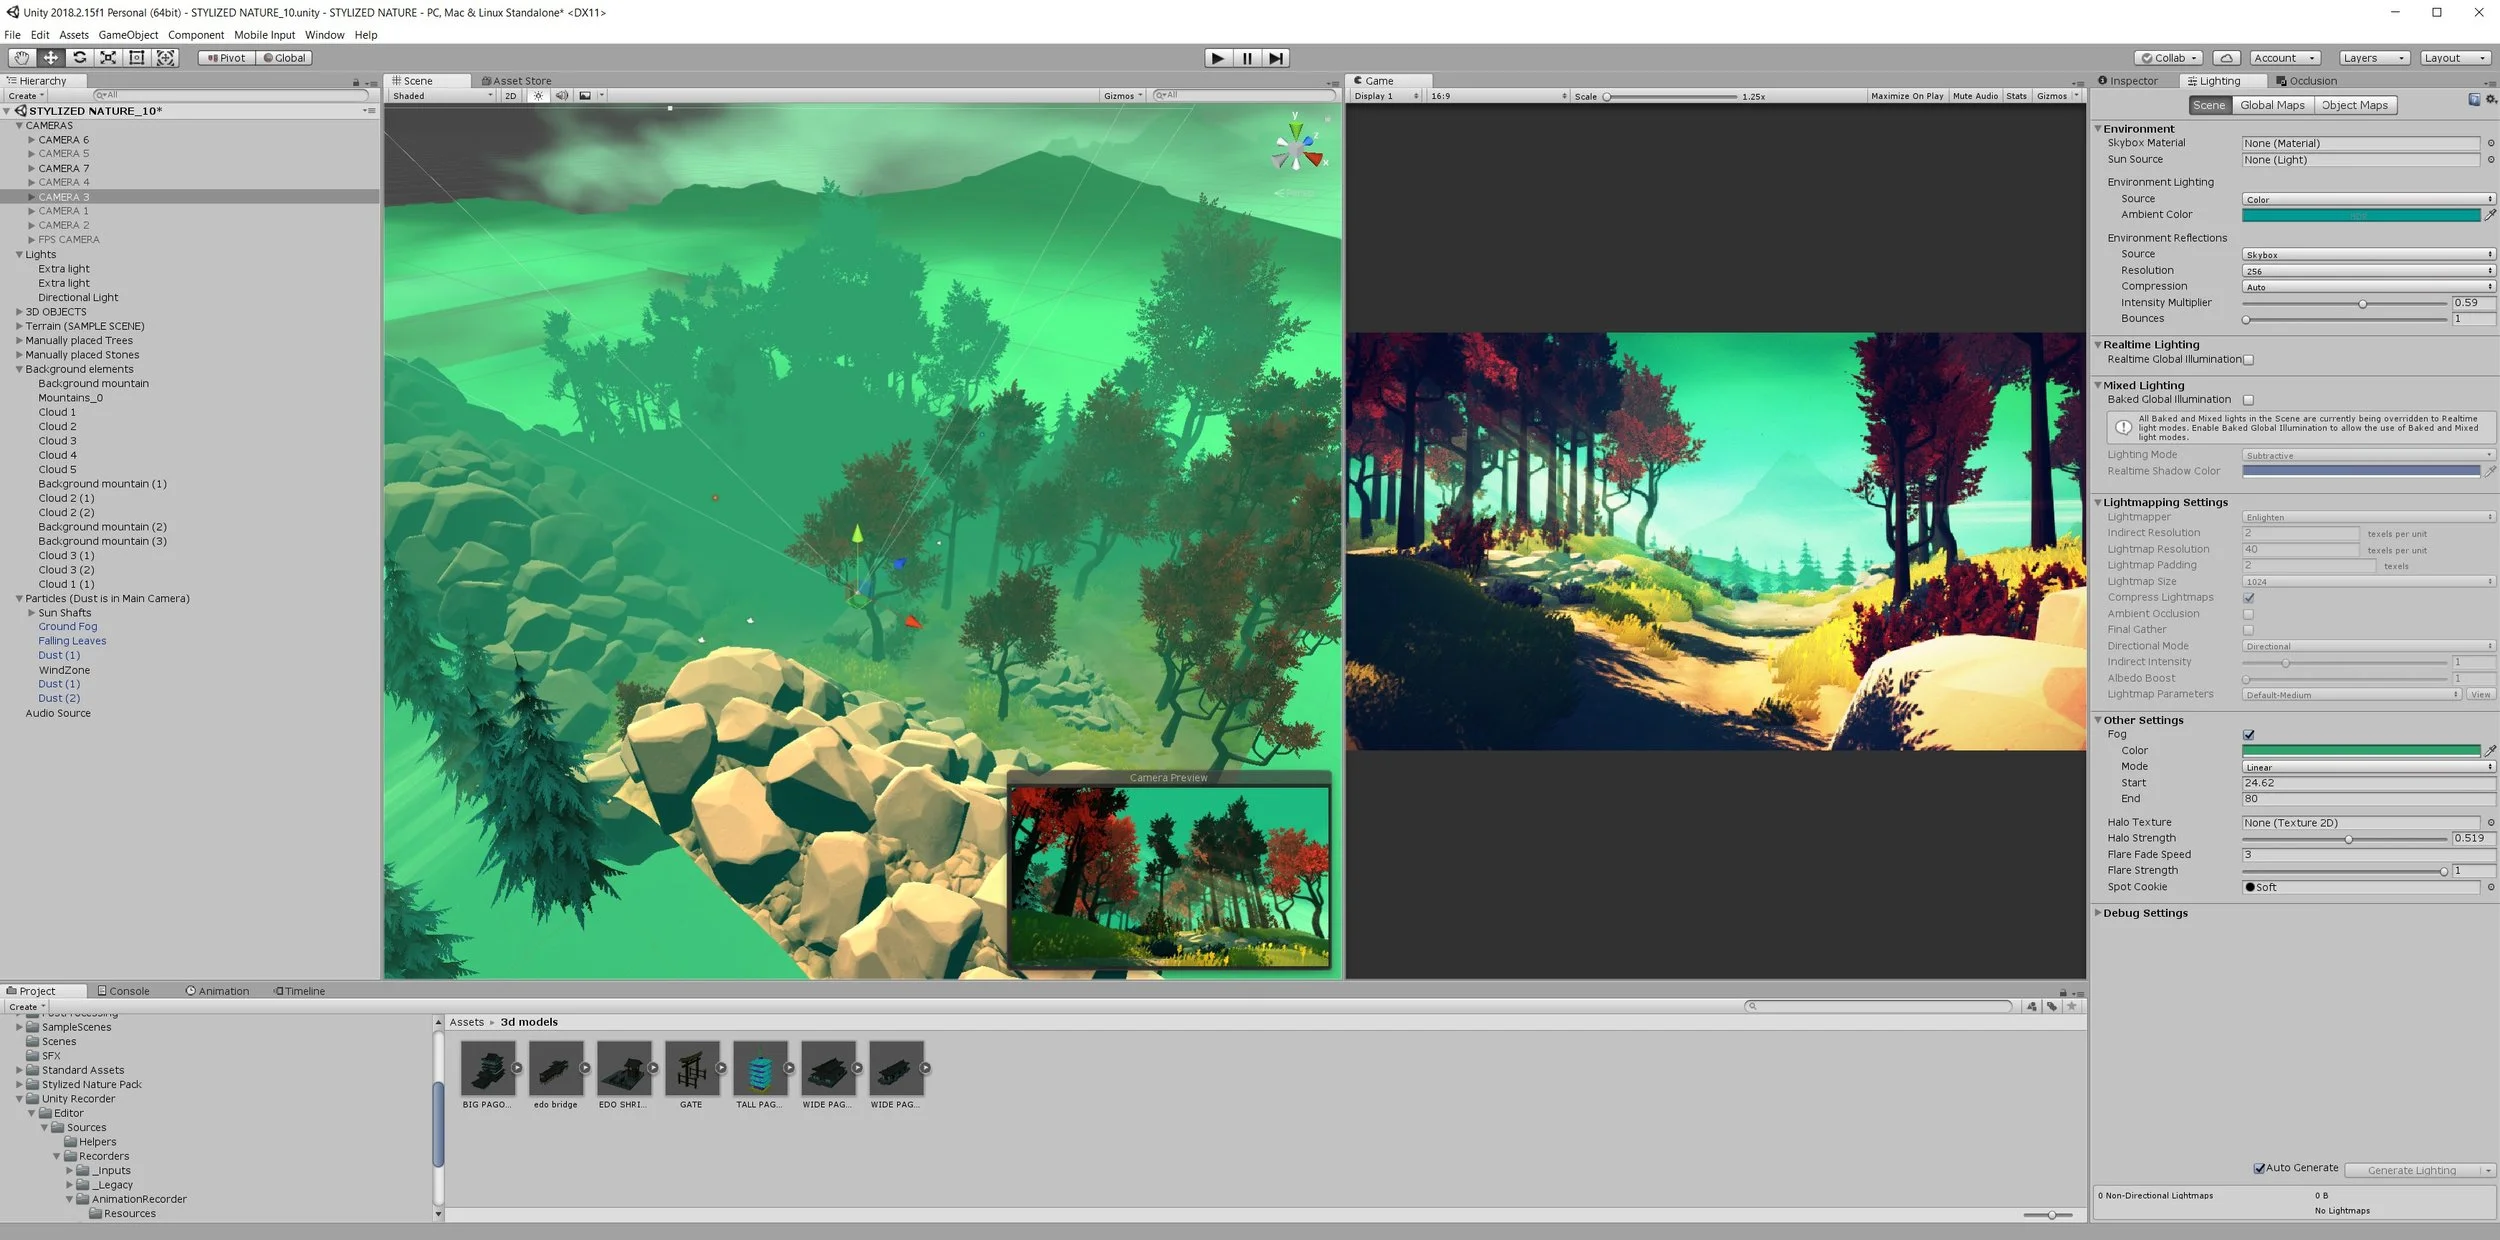Screen dimensions: 2500x1240
Task: Select the Scale tool
Action: (108, 57)
